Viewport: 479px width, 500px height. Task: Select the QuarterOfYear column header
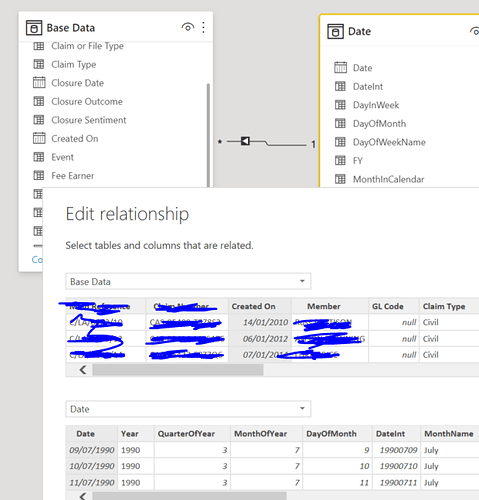coord(192,434)
